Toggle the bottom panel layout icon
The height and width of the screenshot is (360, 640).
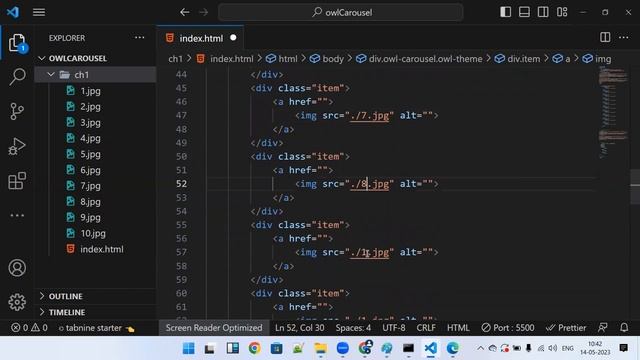[524, 12]
